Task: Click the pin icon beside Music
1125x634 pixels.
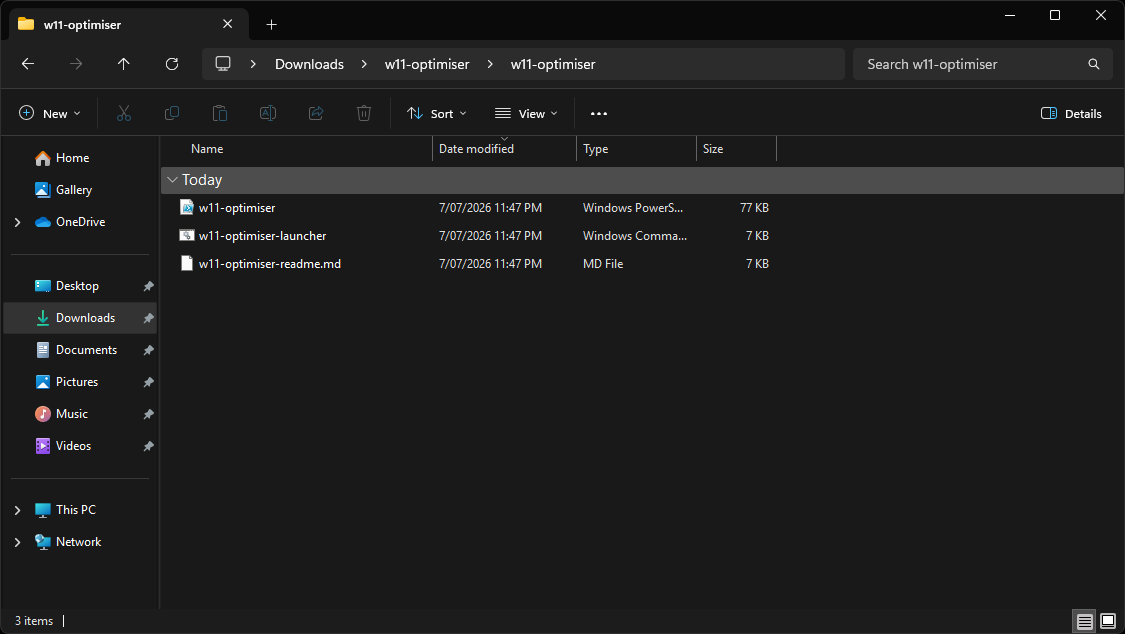Action: (x=149, y=414)
